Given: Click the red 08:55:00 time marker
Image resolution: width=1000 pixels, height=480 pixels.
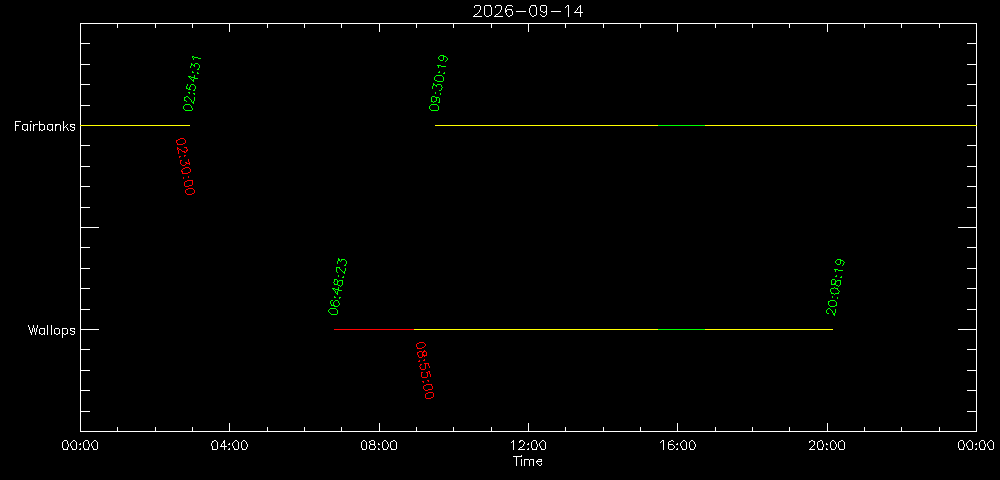Looking at the screenshot, I should point(425,371).
